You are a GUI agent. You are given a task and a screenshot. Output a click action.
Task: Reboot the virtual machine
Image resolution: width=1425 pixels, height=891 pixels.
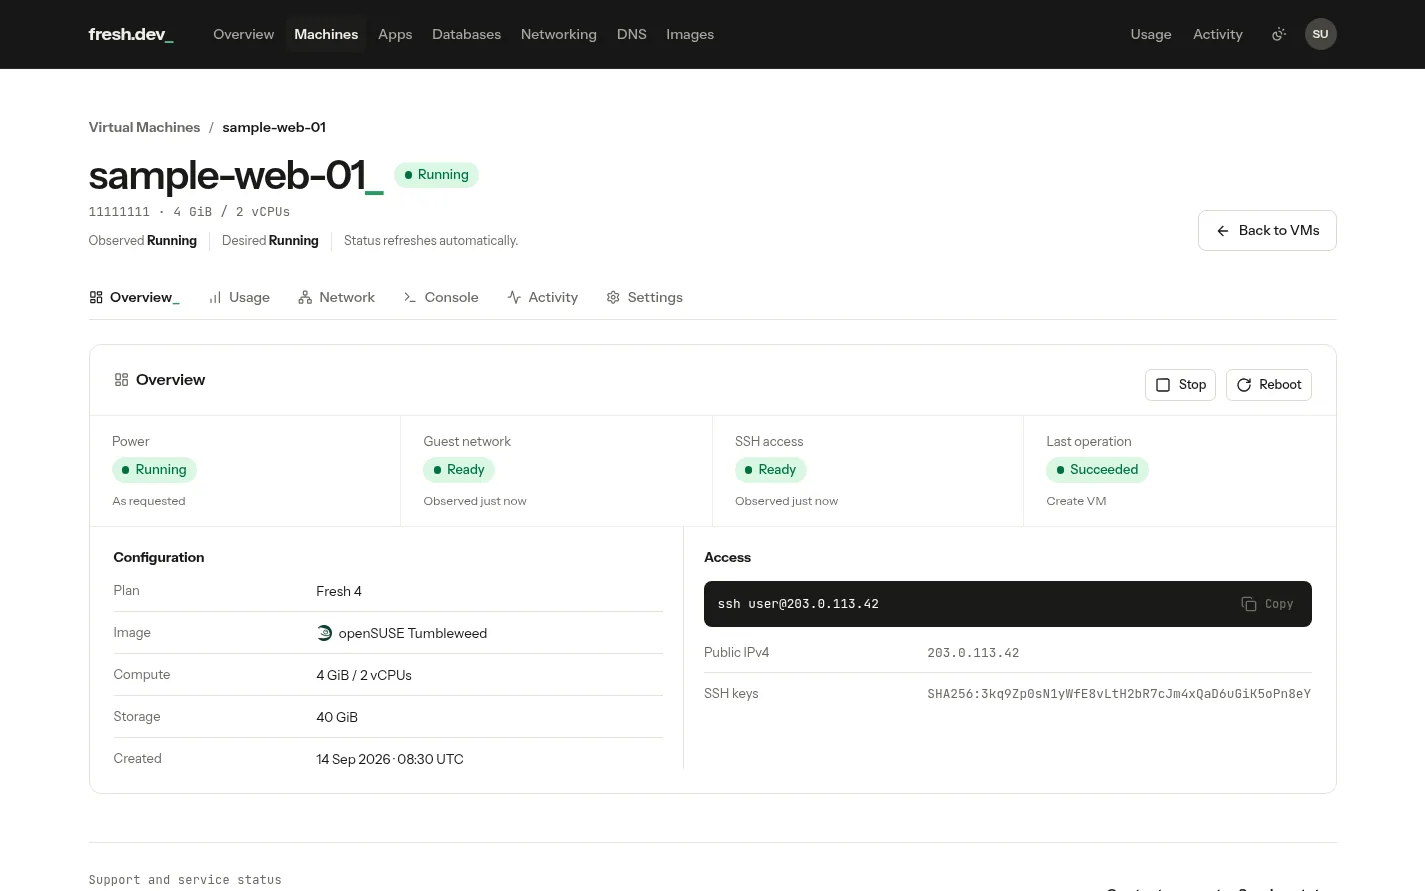pos(1269,385)
